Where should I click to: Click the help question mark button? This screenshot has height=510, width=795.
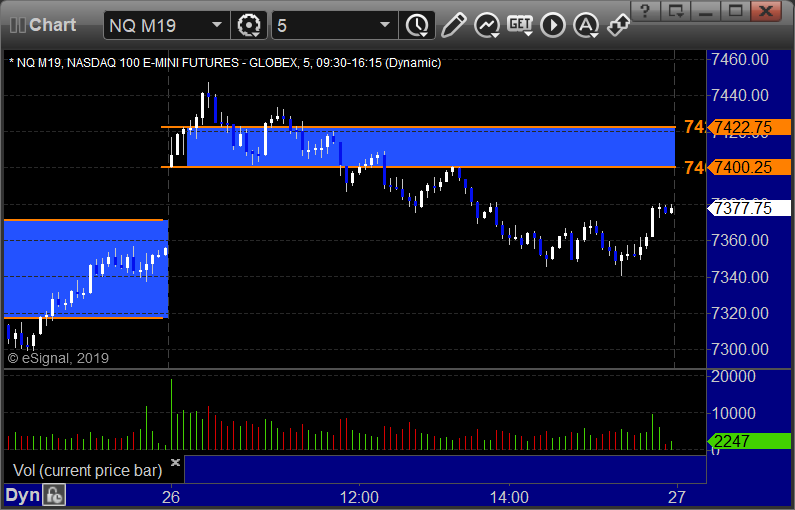tap(645, 11)
